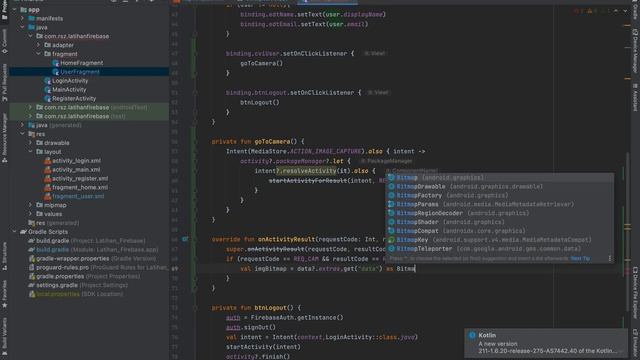Click override gutter icon beside onActivityResult
The image size is (640, 360).
(x=185, y=239)
